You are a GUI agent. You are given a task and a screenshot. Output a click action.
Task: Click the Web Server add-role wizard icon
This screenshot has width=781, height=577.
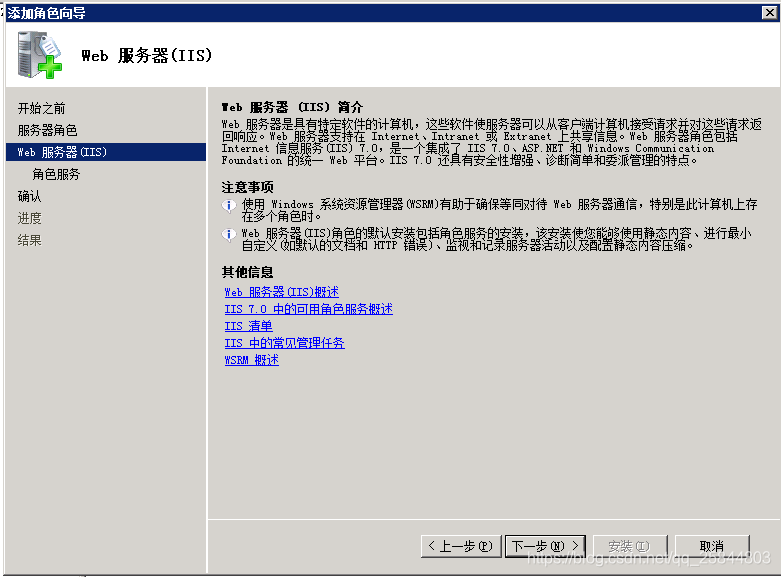click(40, 55)
